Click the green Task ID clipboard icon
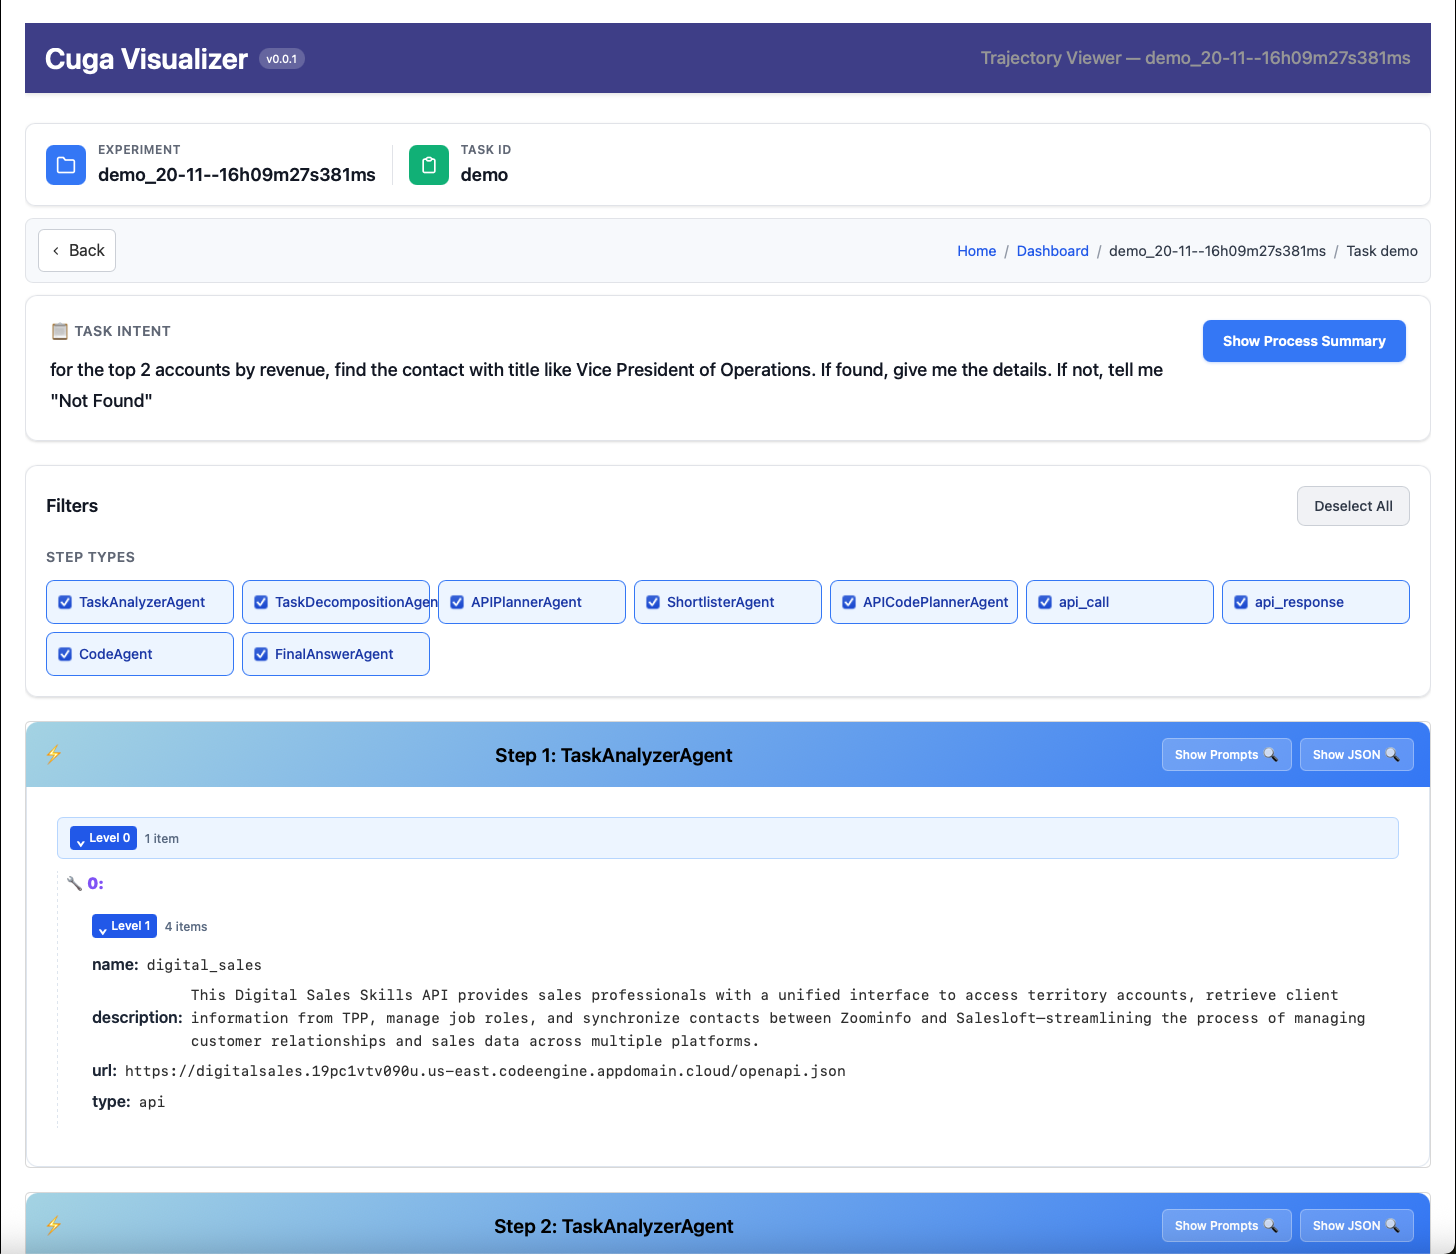This screenshot has width=1456, height=1254. [429, 165]
